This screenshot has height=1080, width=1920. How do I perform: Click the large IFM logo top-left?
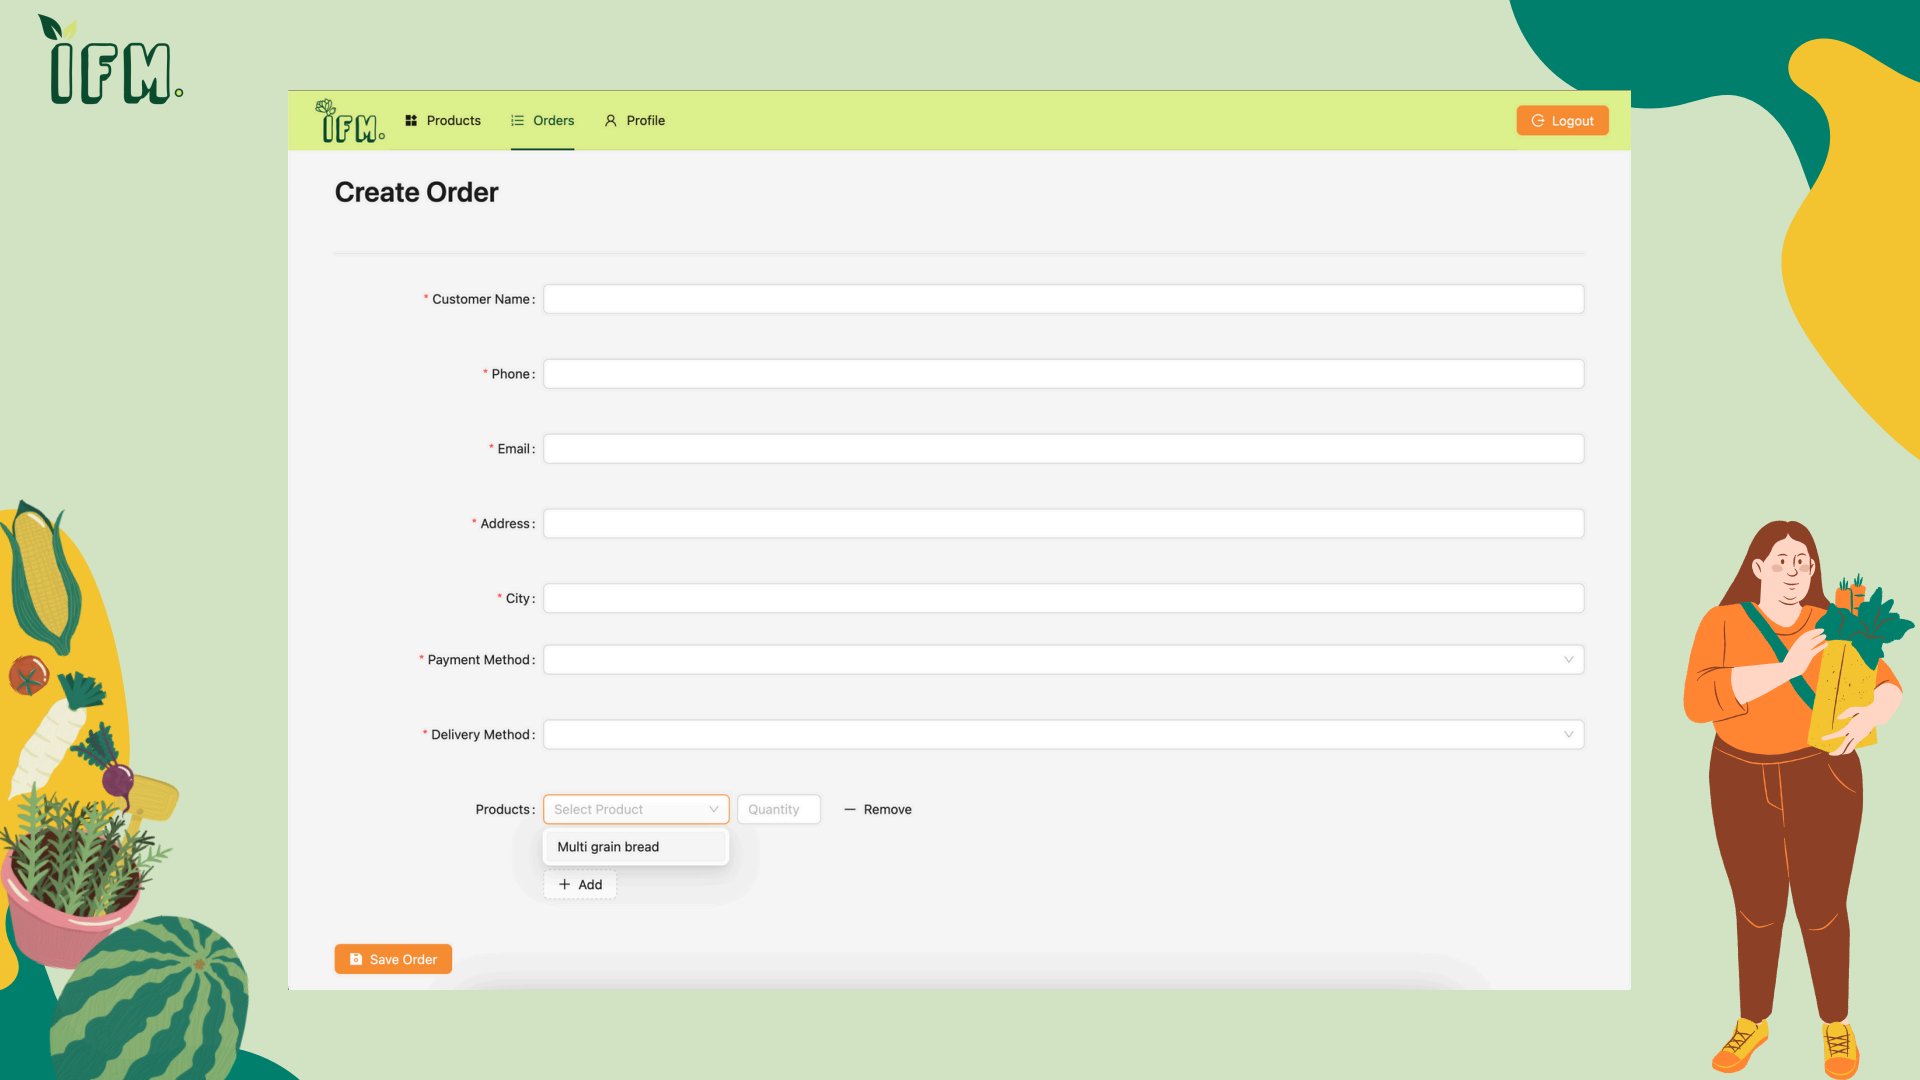click(x=110, y=62)
